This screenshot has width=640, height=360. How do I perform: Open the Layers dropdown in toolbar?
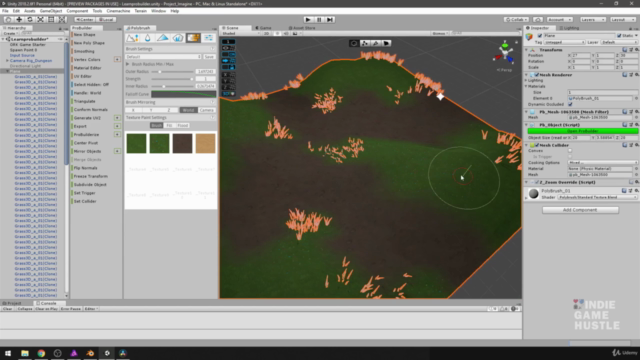592,20
